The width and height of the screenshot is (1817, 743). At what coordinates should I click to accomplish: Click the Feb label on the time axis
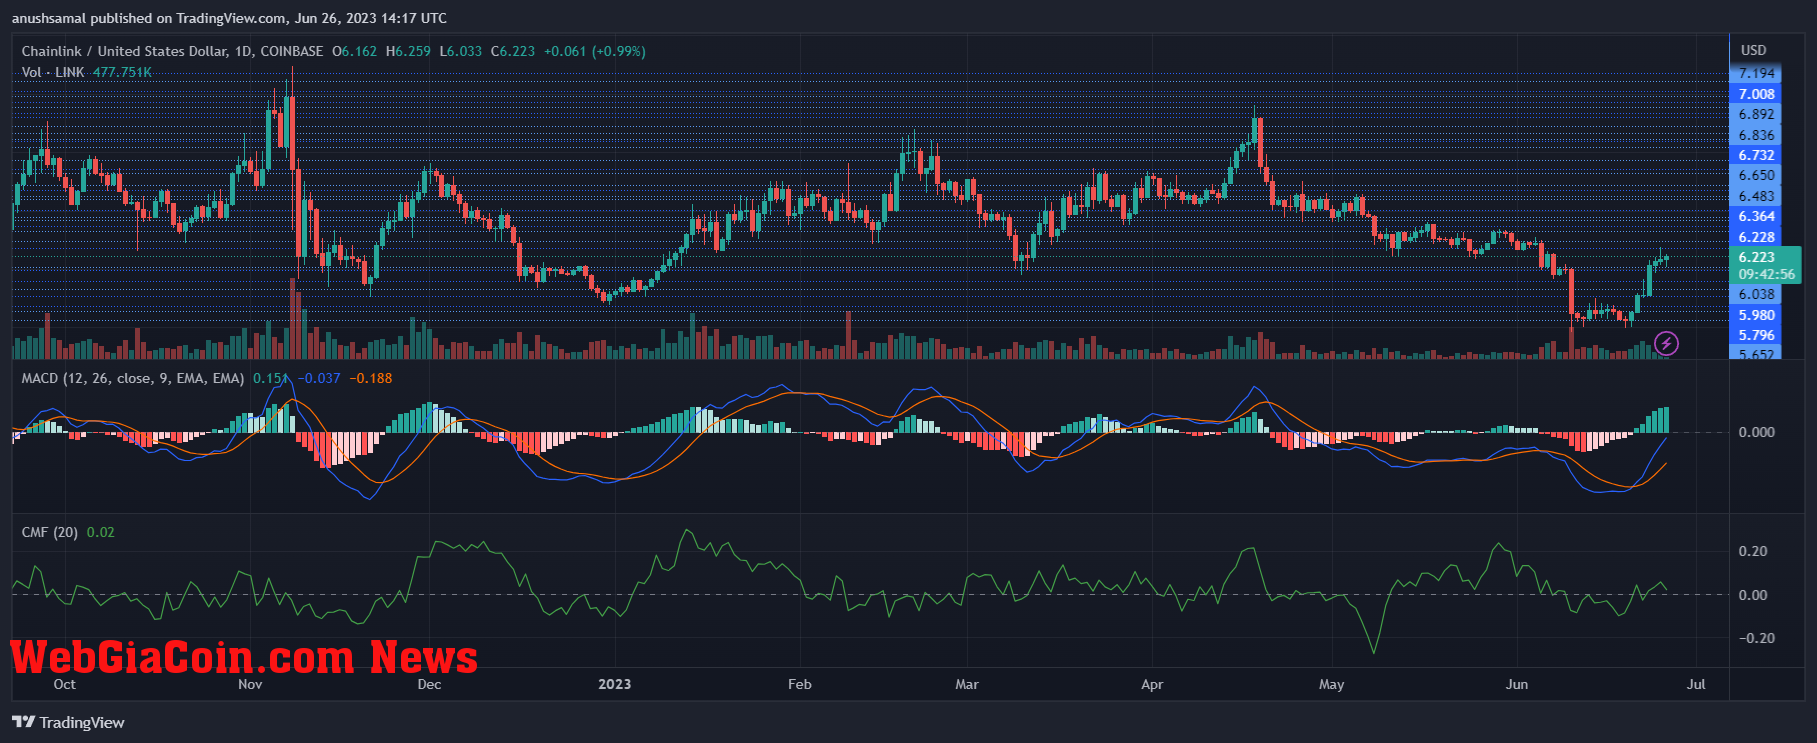pos(799,684)
